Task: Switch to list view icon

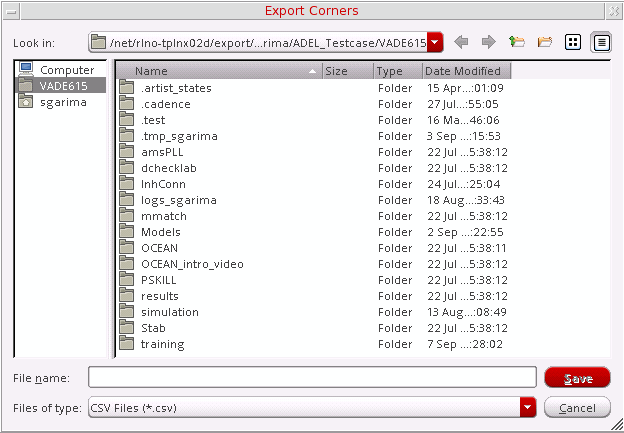Action: (573, 42)
